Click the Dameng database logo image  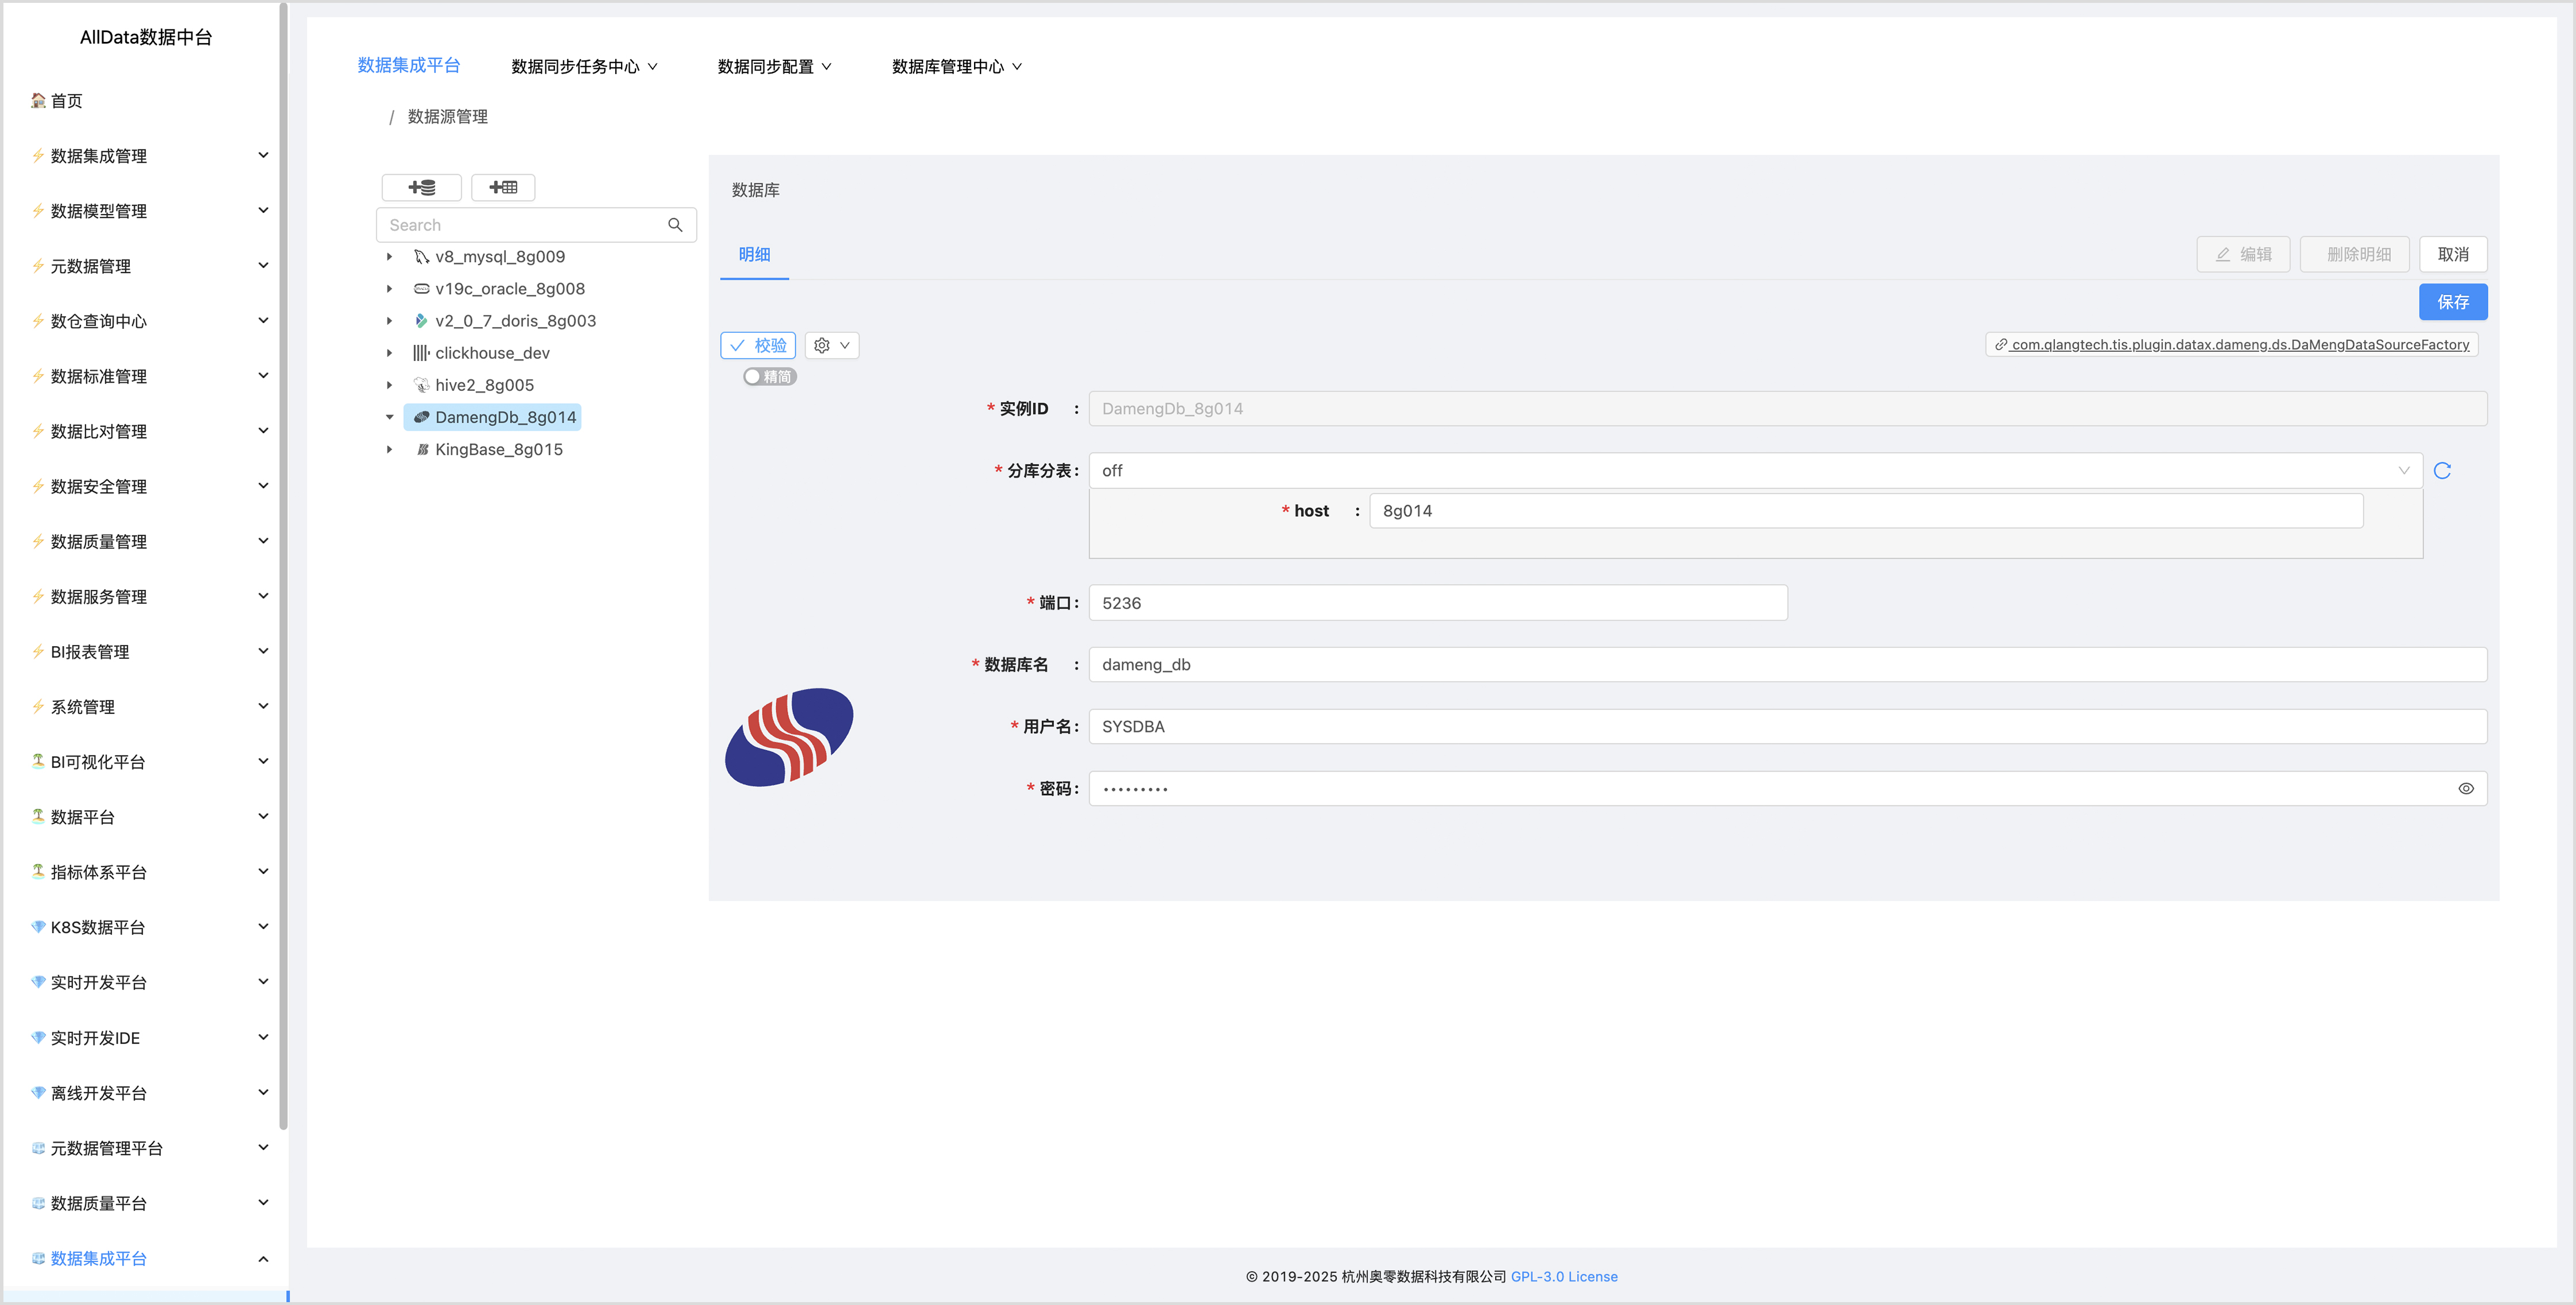(x=788, y=737)
